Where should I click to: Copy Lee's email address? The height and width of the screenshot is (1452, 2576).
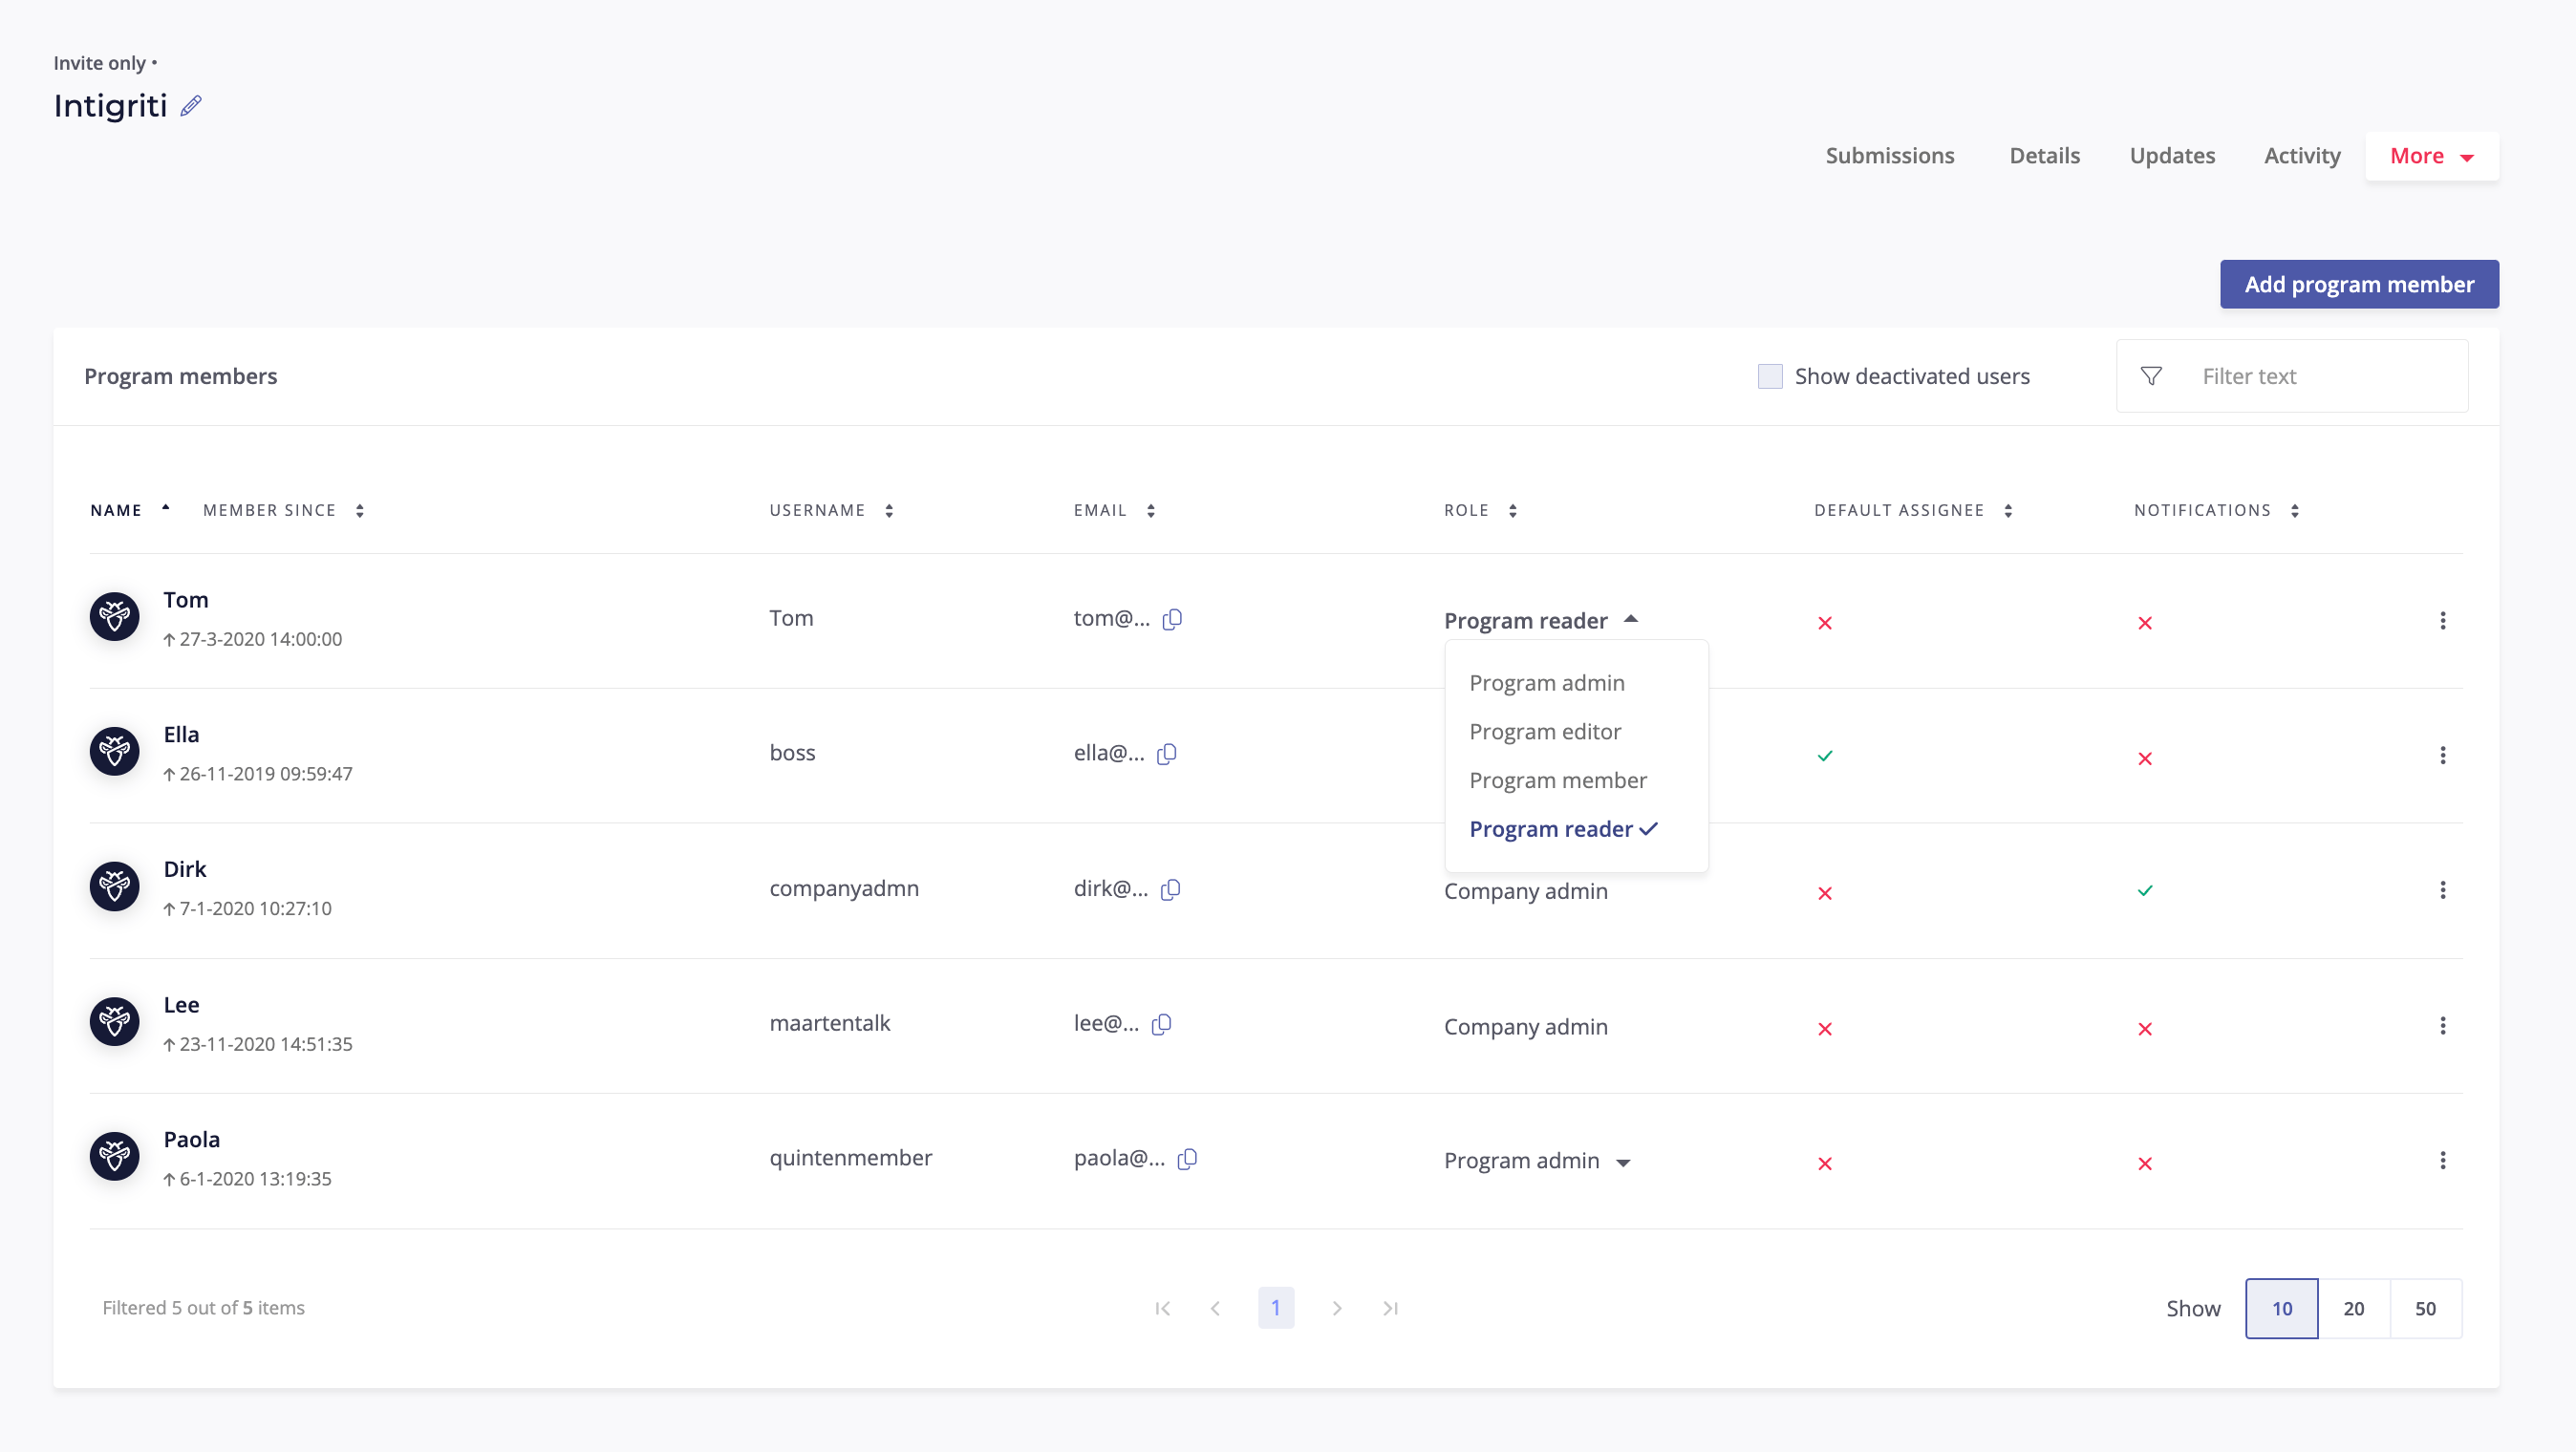click(1162, 1024)
